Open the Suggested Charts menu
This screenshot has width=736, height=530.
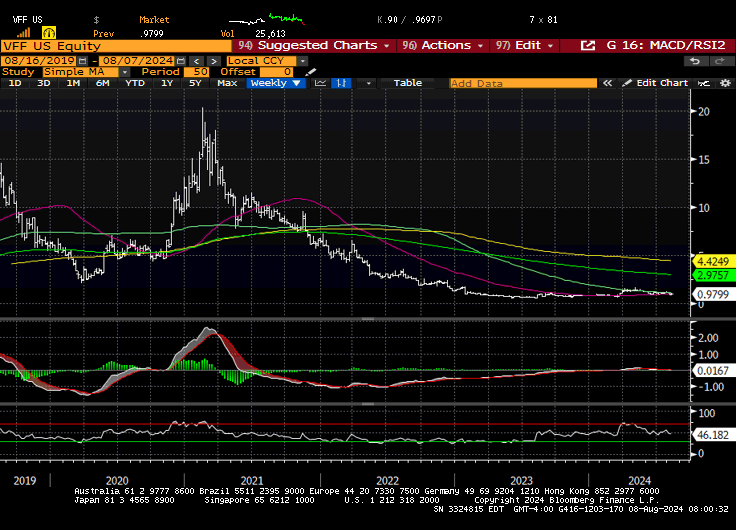[x=314, y=46]
